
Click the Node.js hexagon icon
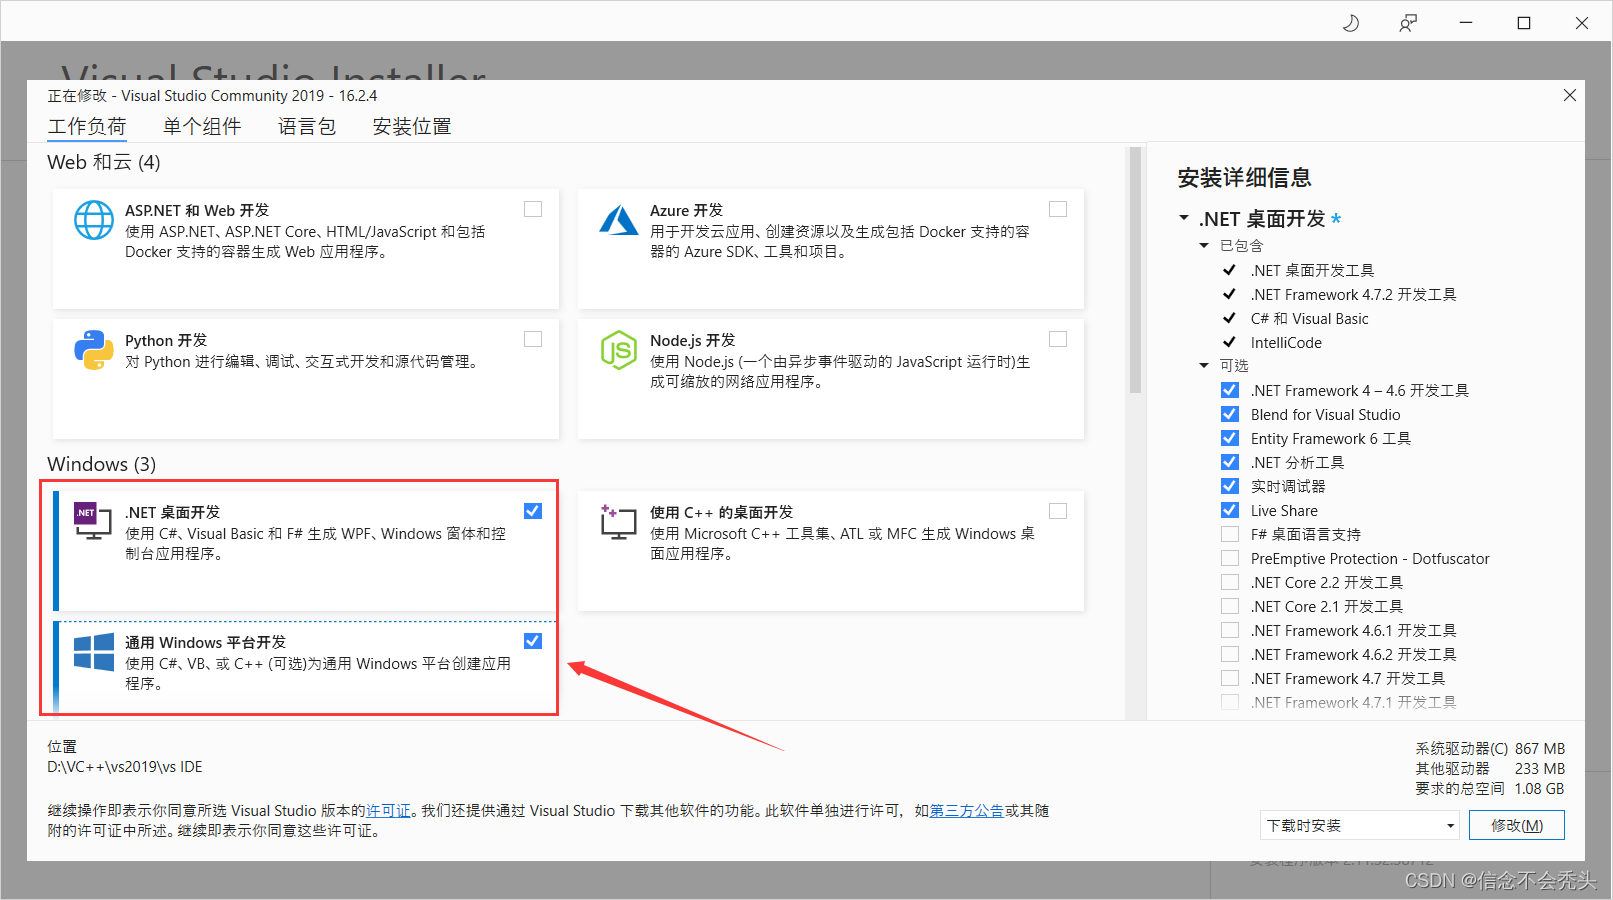tap(619, 350)
